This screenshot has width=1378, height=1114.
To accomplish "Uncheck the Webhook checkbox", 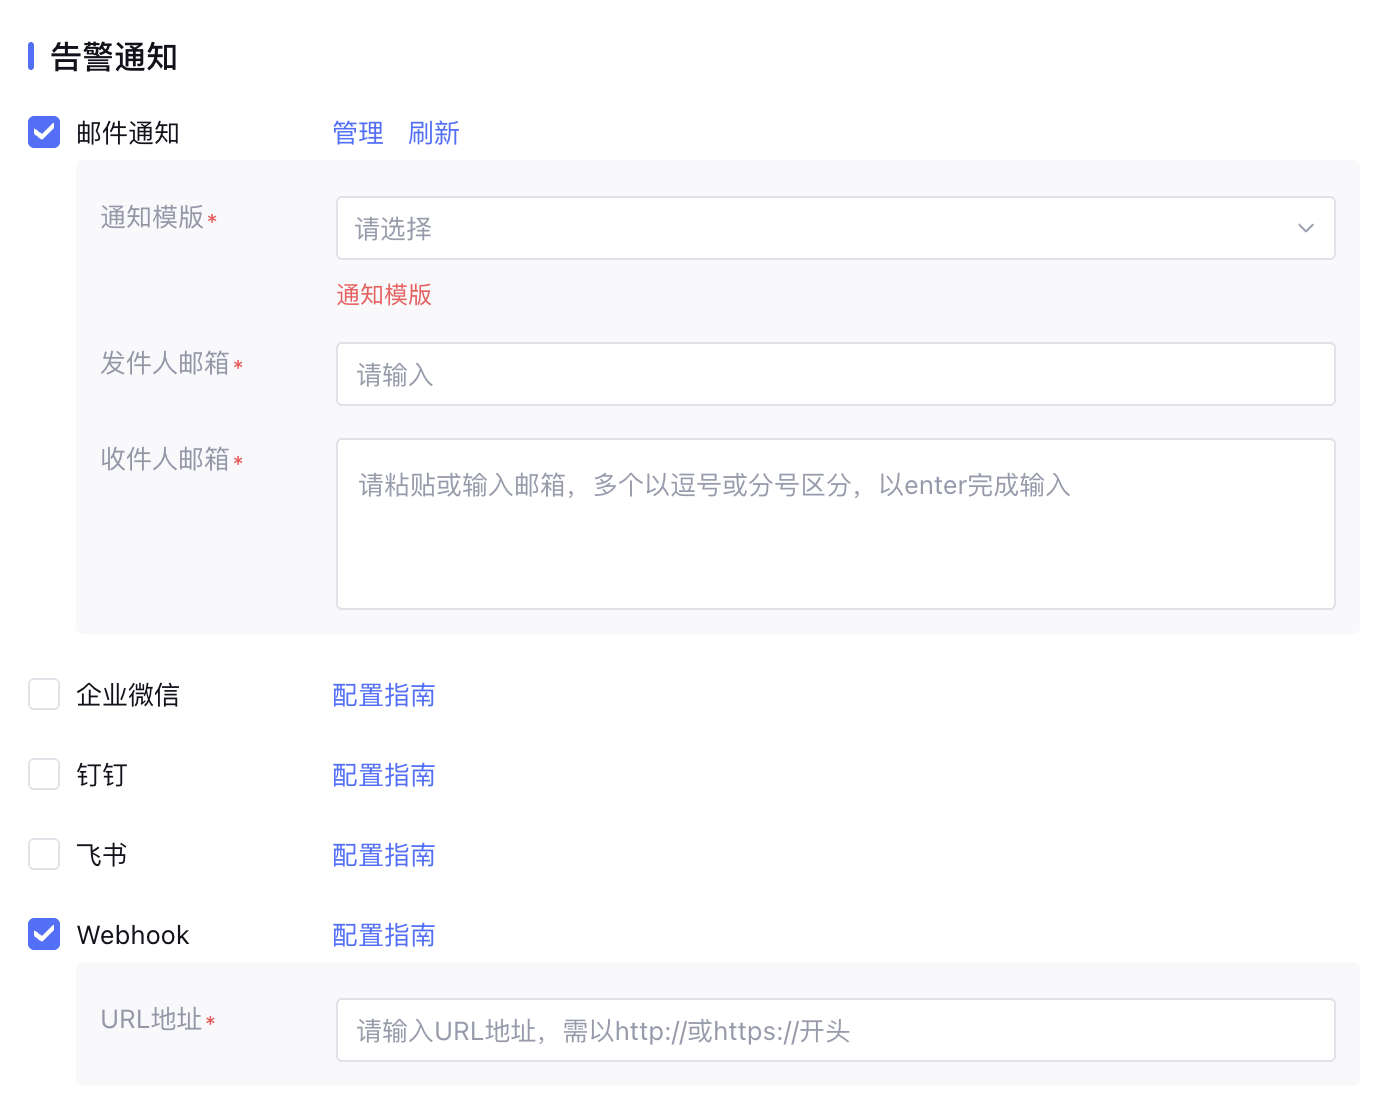I will pyautogui.click(x=44, y=934).
